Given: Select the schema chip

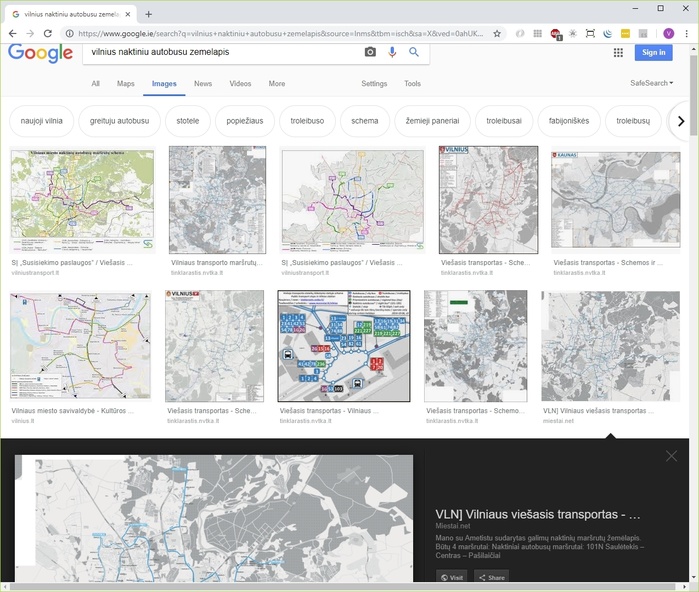Looking at the screenshot, I should [365, 121].
